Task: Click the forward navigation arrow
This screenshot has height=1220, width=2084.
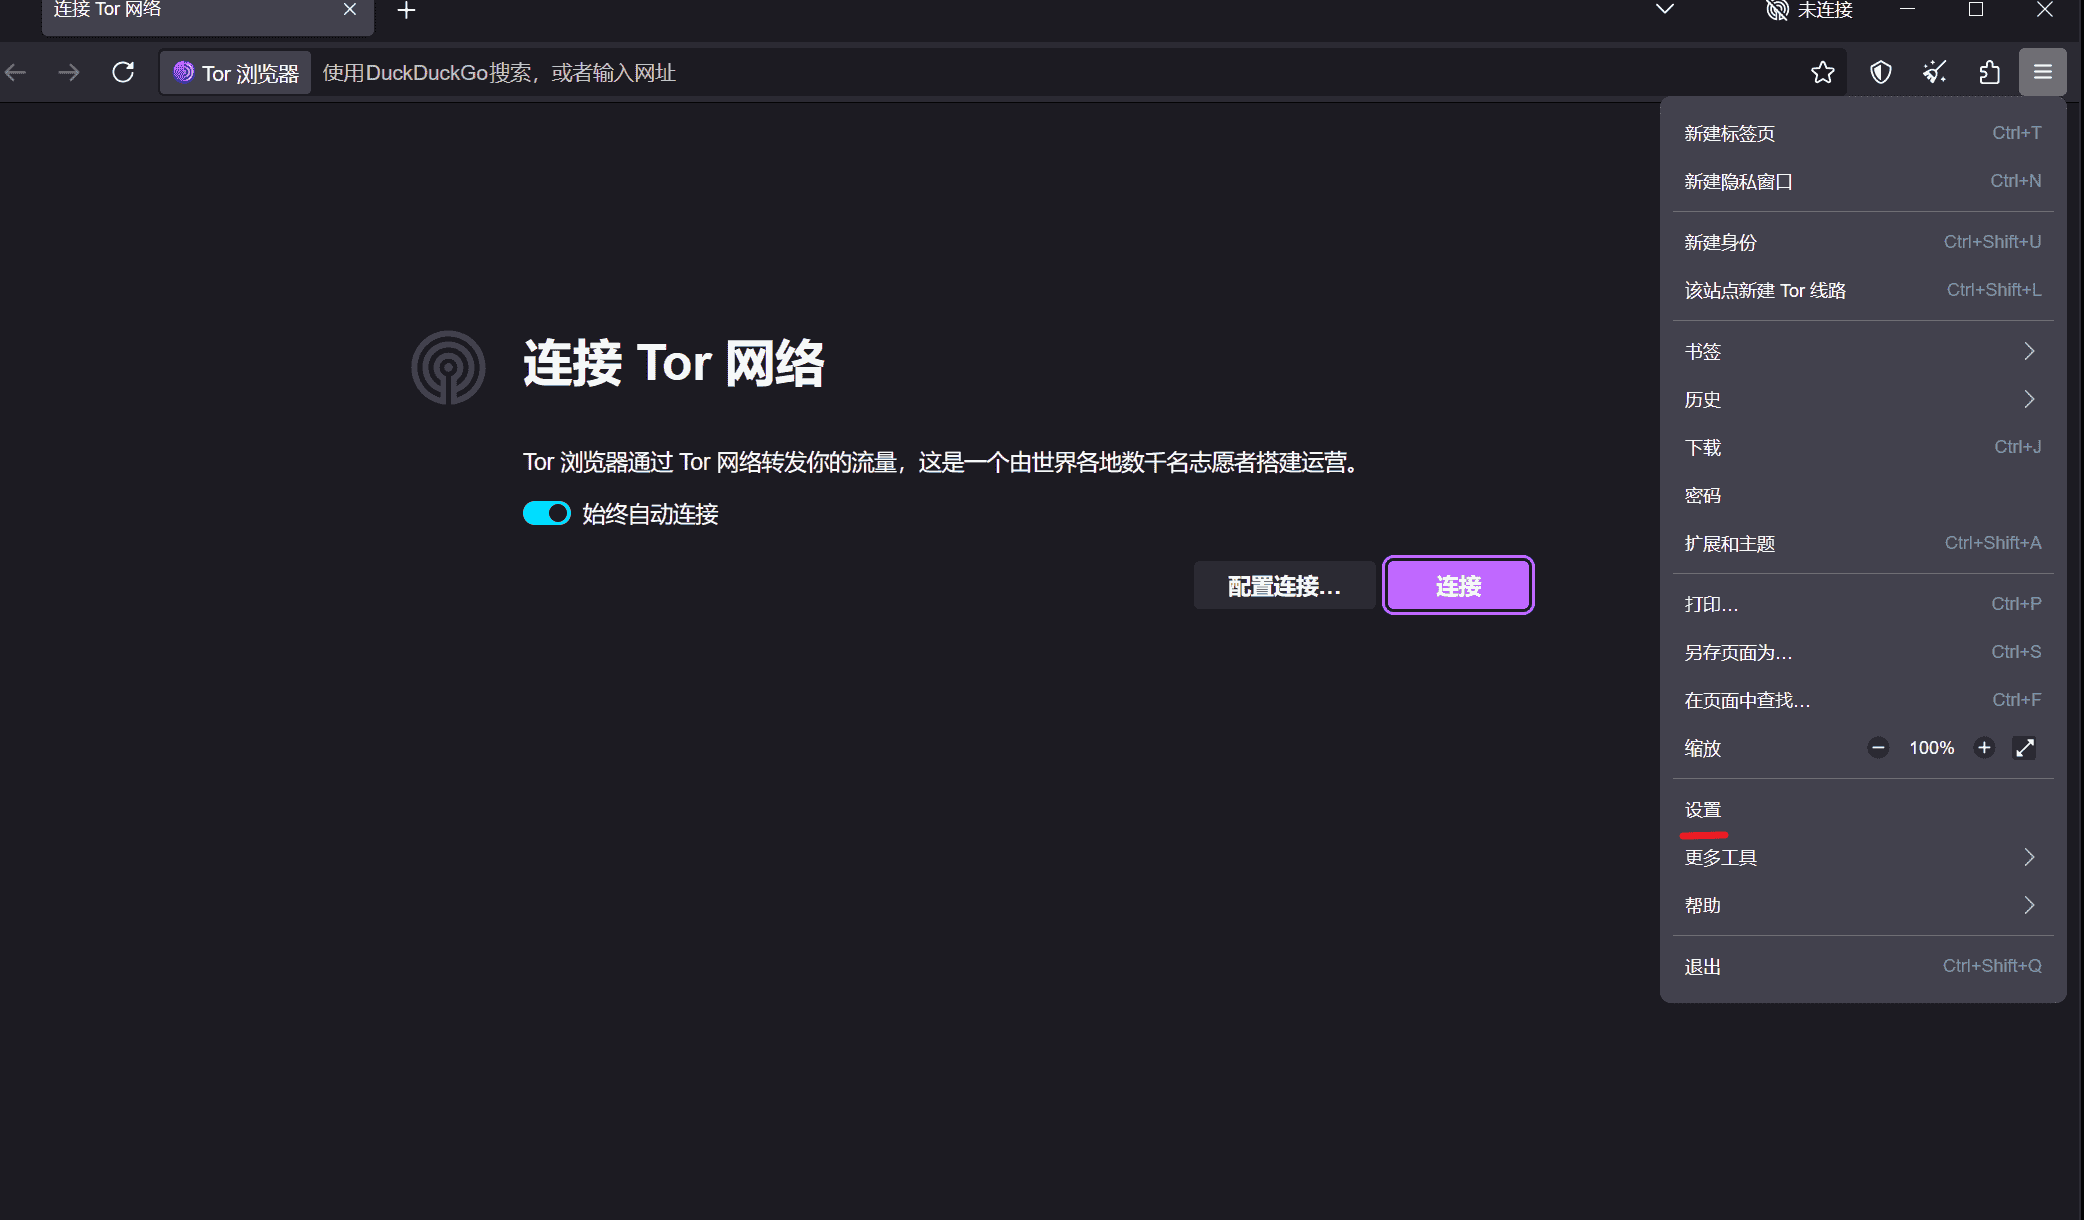Action: (69, 72)
